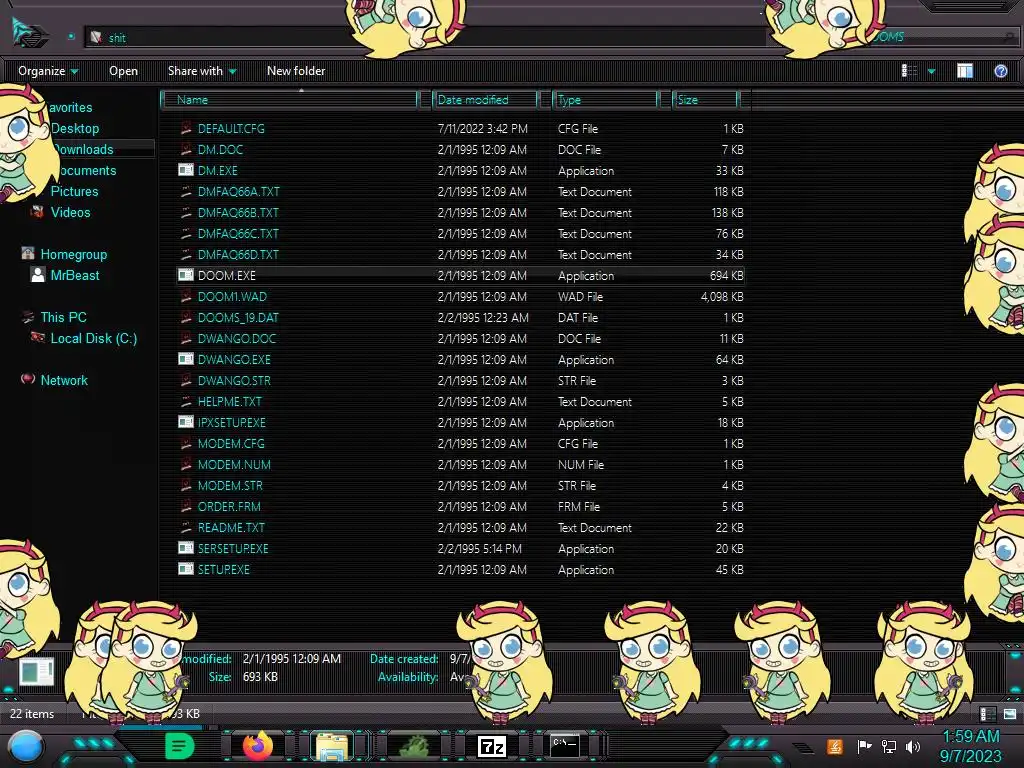Select This PC in navigation pane

63,317
